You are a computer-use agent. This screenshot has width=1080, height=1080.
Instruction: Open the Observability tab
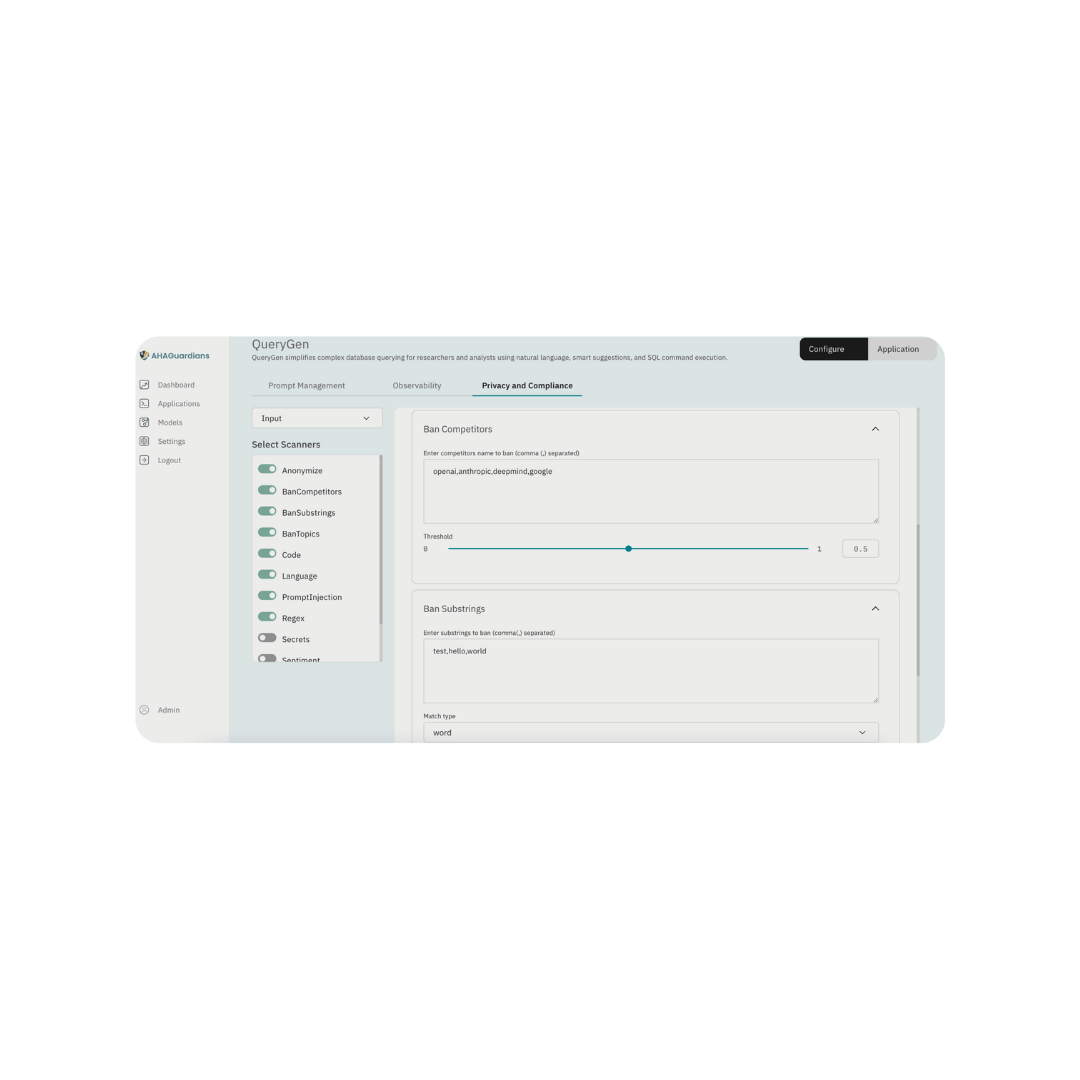(x=416, y=385)
